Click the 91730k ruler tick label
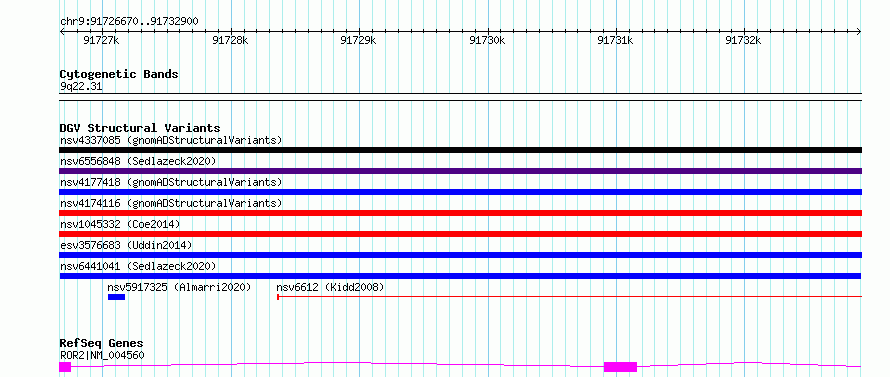 pyautogui.click(x=487, y=40)
